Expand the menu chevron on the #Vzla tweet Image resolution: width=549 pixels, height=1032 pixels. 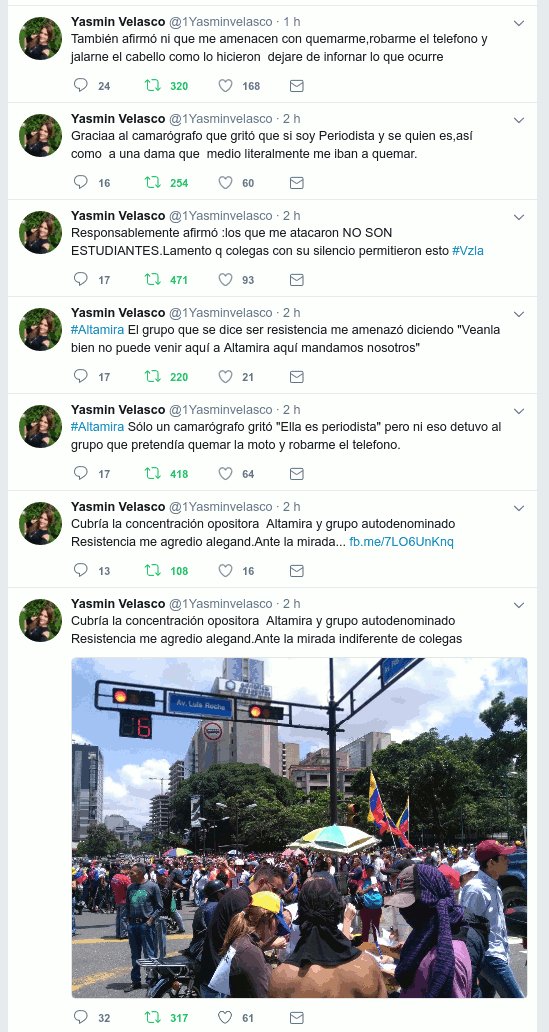(x=519, y=217)
